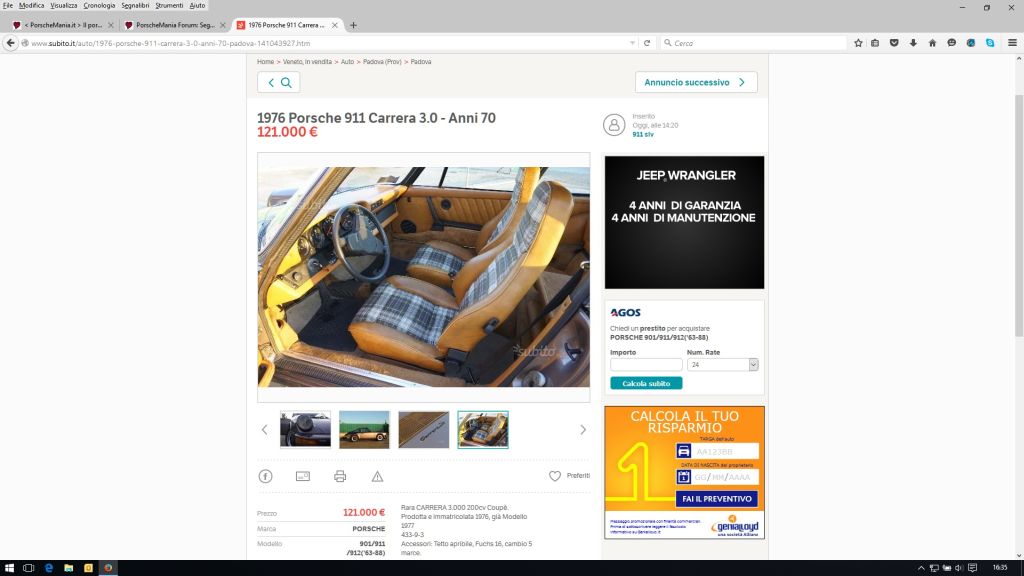Select the Carrera badge thumbnail

424,430
